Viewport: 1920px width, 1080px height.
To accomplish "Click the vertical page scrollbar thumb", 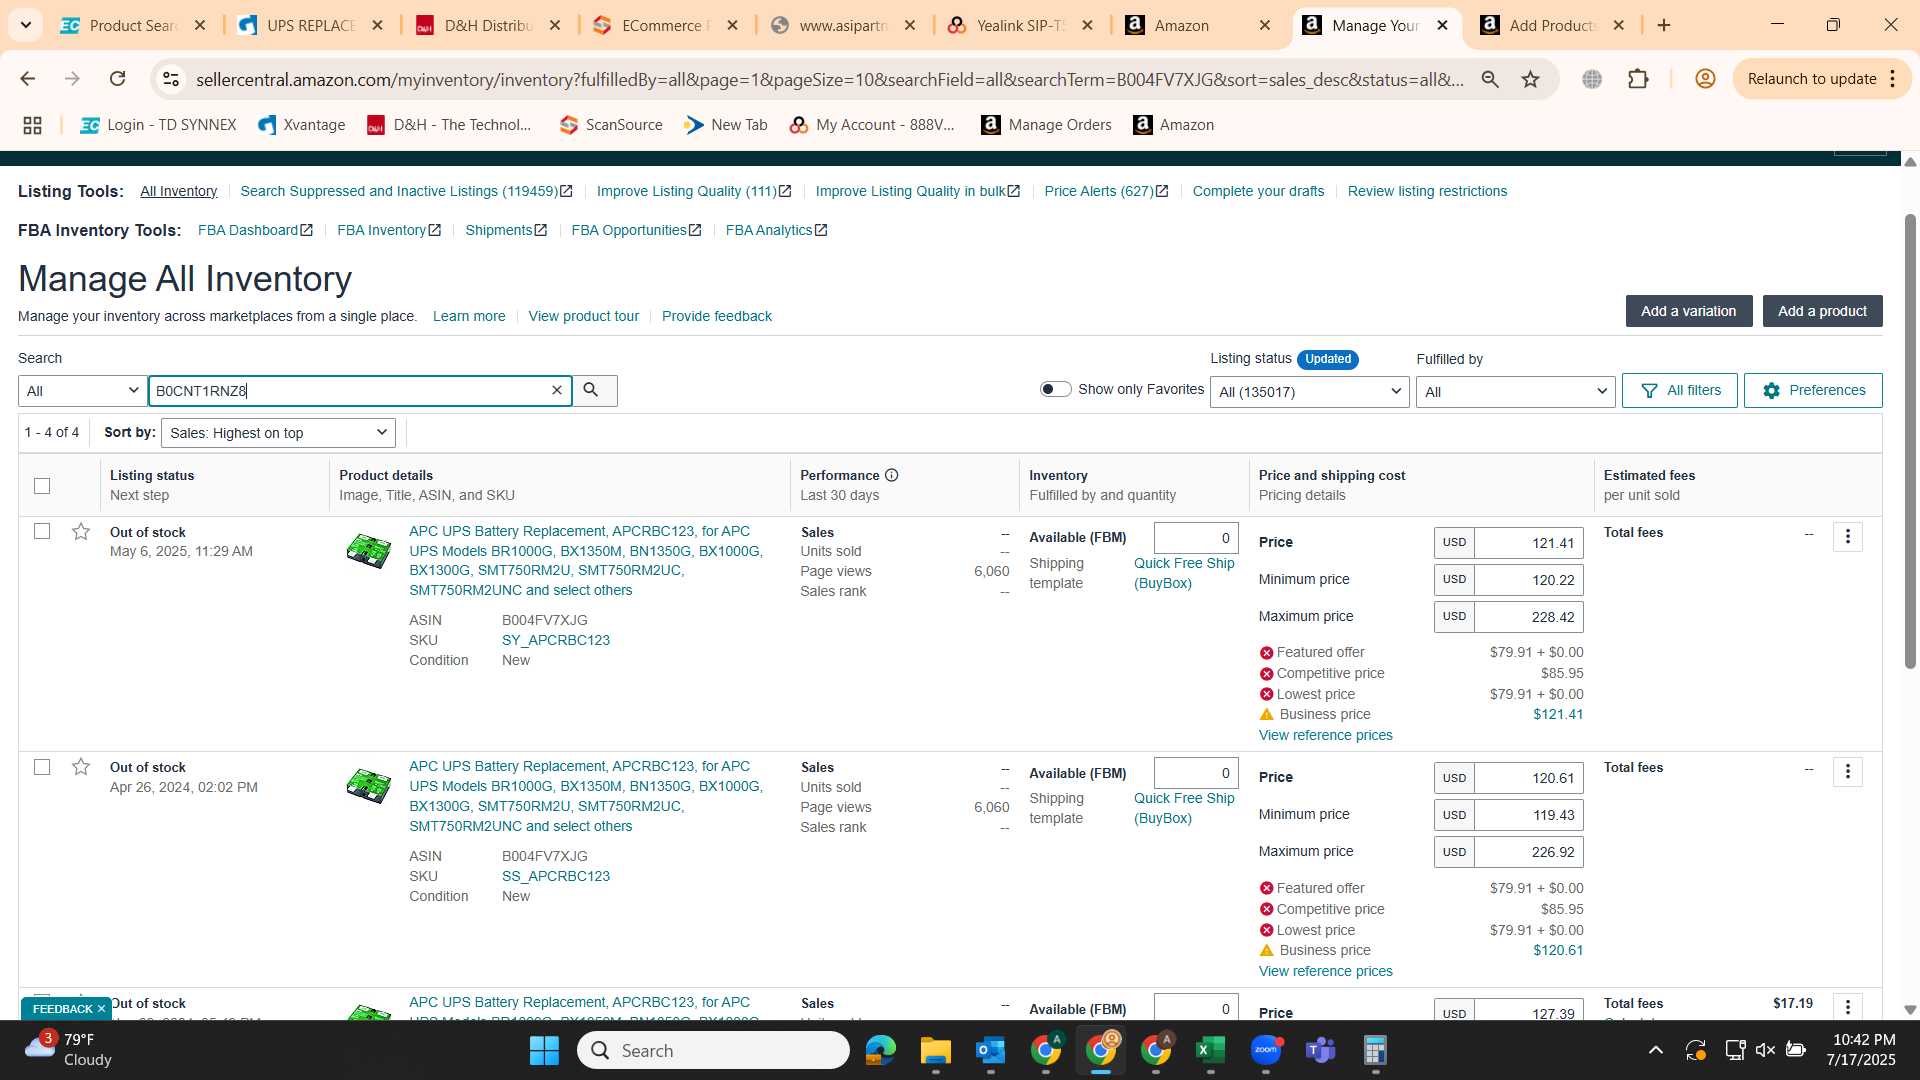I will [1910, 440].
